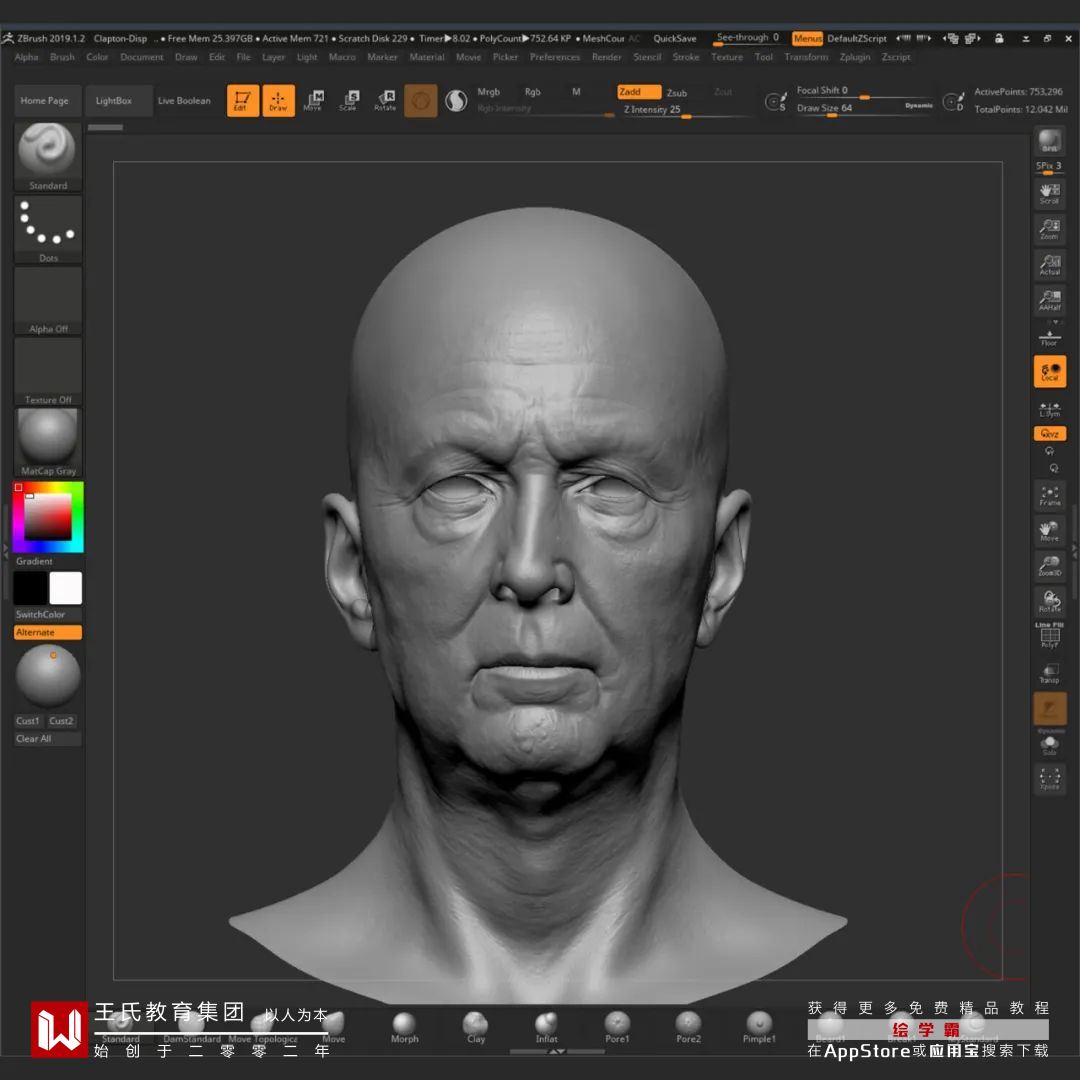Viewport: 1080px width, 1080px height.
Task: Toggle XYZ rotation mode
Action: point(1050,433)
